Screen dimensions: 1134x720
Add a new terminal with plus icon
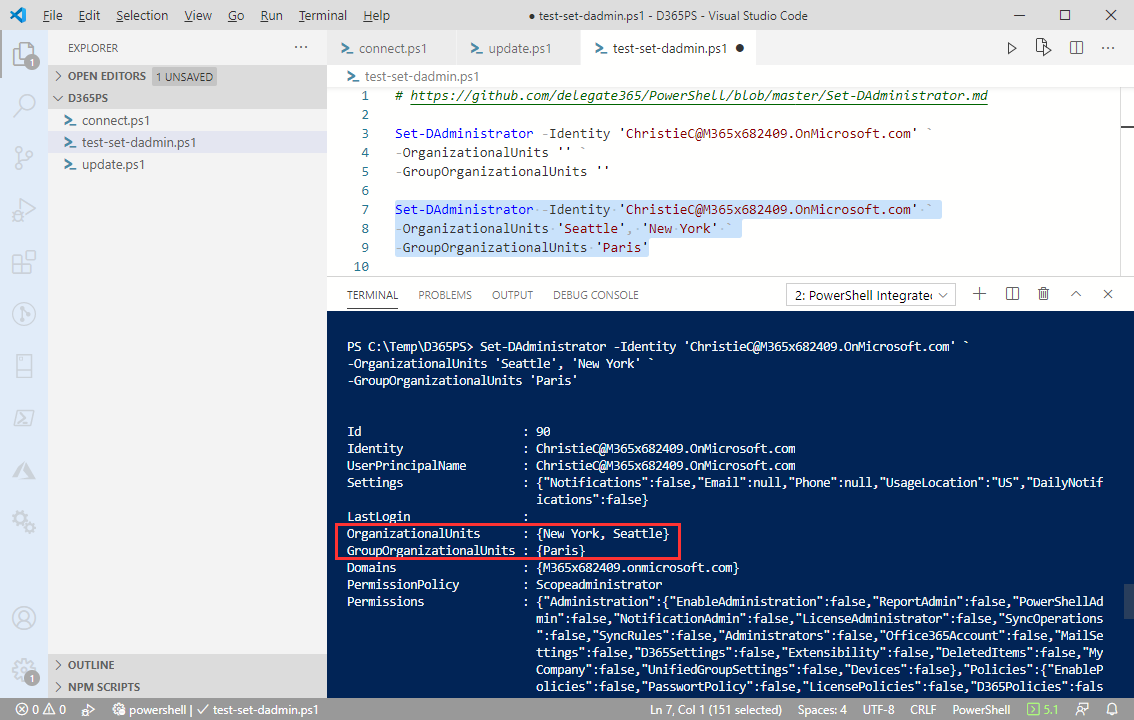coord(980,294)
